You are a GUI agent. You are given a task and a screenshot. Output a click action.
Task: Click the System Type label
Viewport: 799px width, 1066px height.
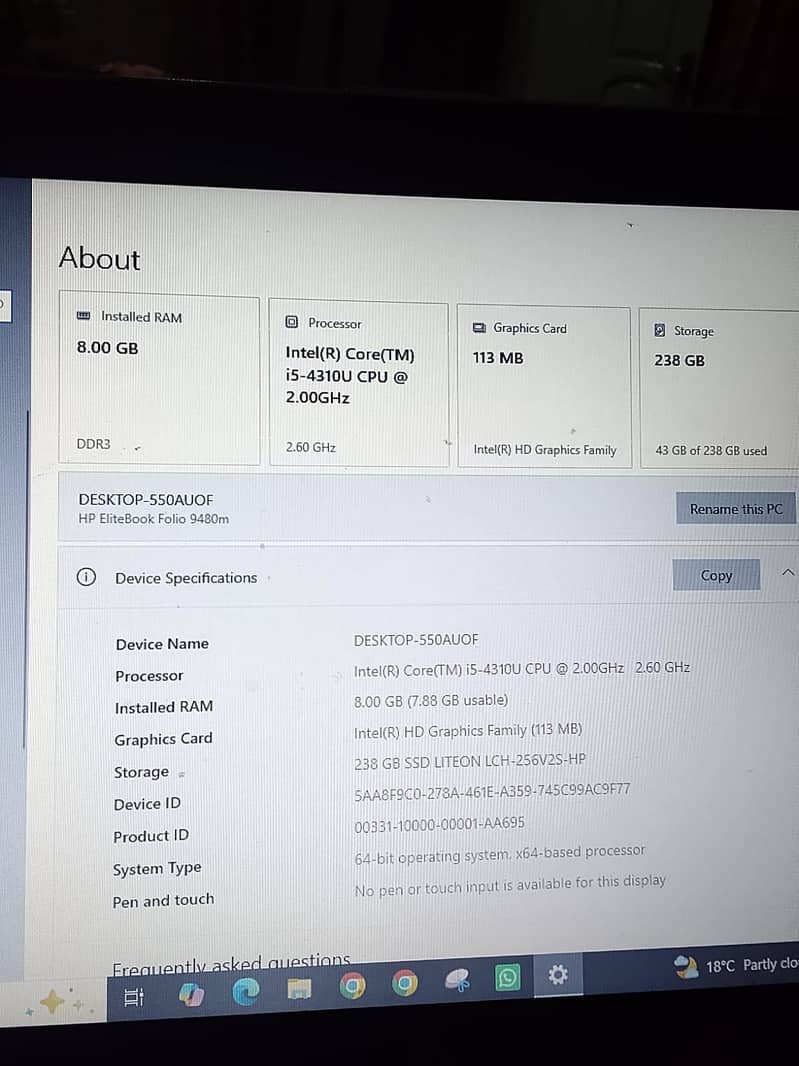pyautogui.click(x=157, y=869)
